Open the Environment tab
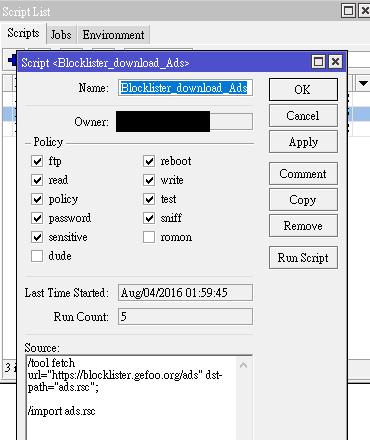Screen dimensions: 370x440 click(x=113, y=35)
